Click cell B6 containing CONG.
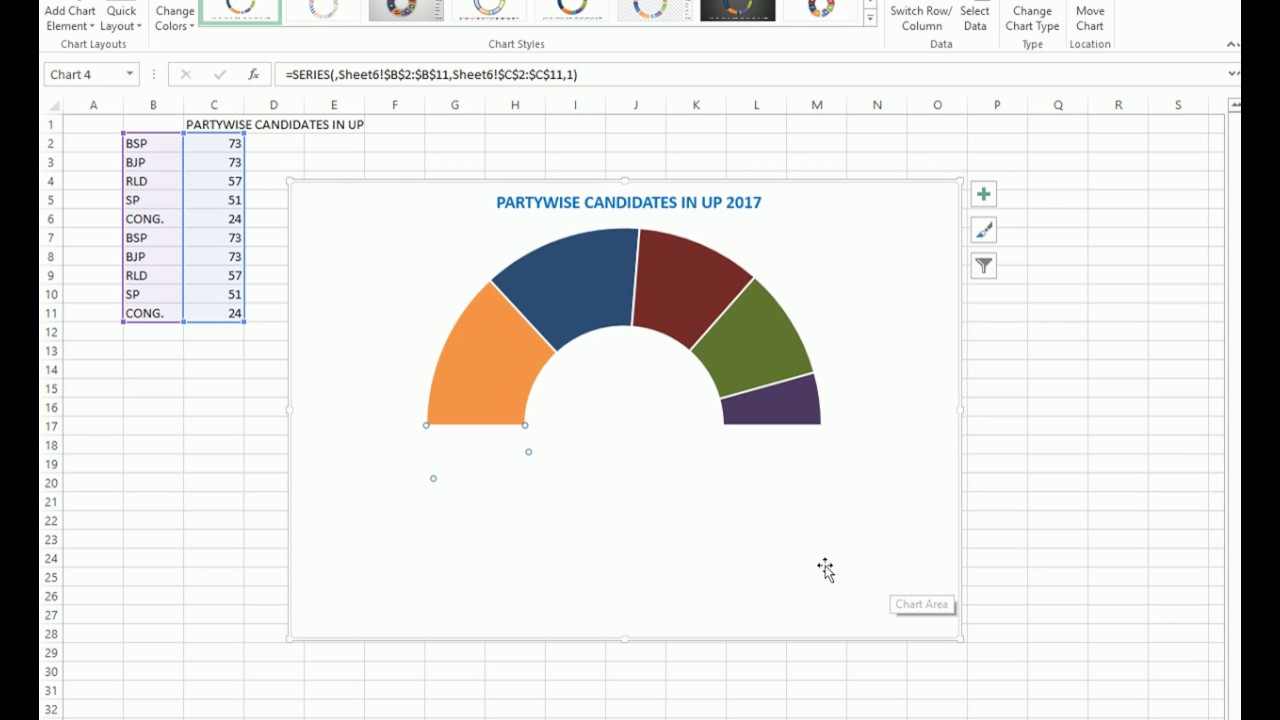Viewport: 1280px width, 720px height. pyautogui.click(x=153, y=219)
